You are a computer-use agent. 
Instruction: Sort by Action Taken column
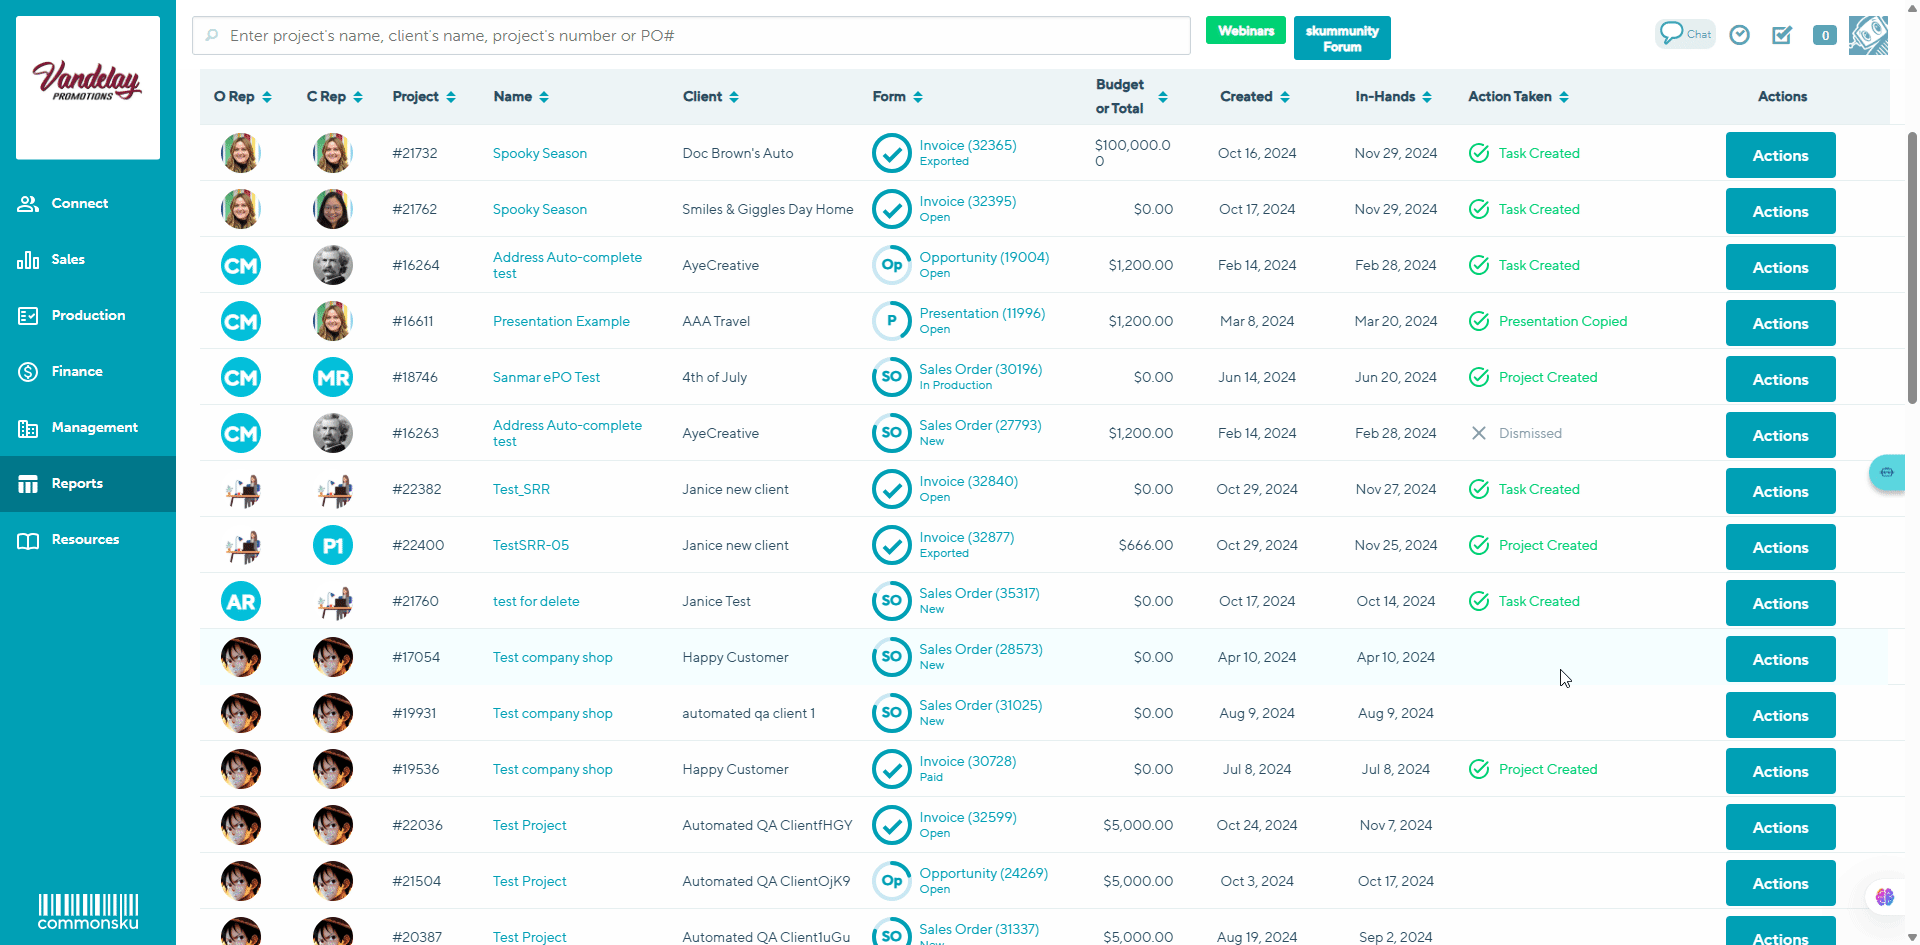tap(1518, 97)
